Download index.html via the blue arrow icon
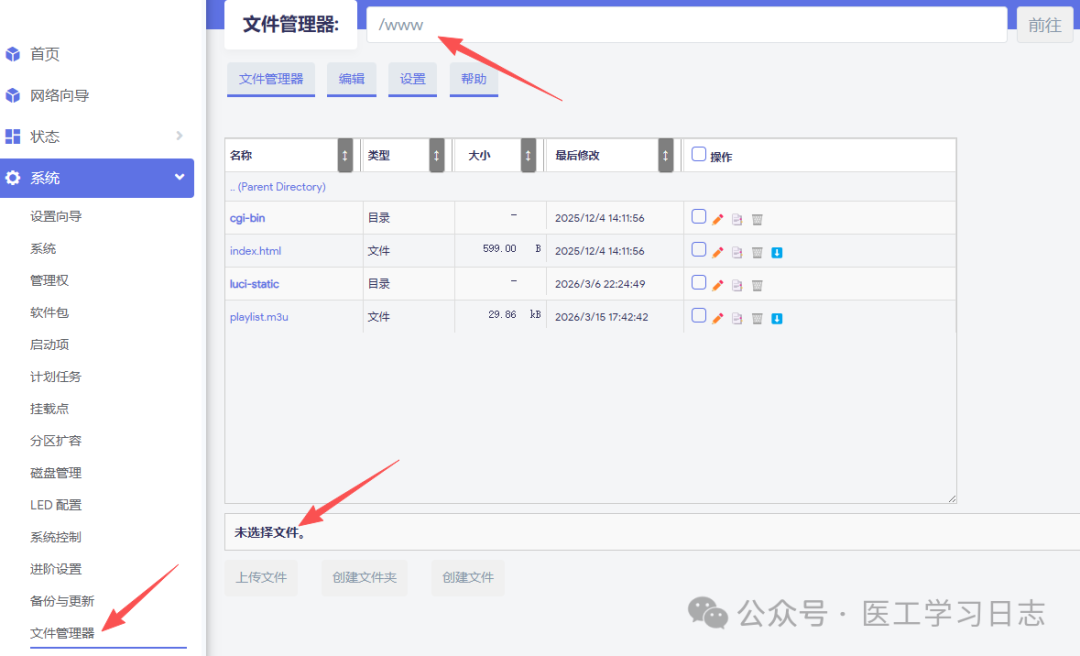 pyautogui.click(x=777, y=251)
